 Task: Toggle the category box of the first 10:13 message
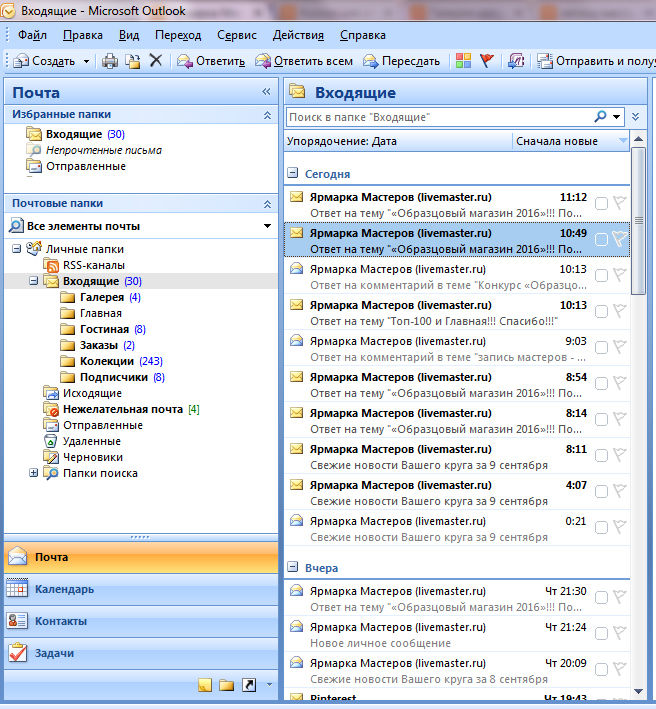[601, 275]
